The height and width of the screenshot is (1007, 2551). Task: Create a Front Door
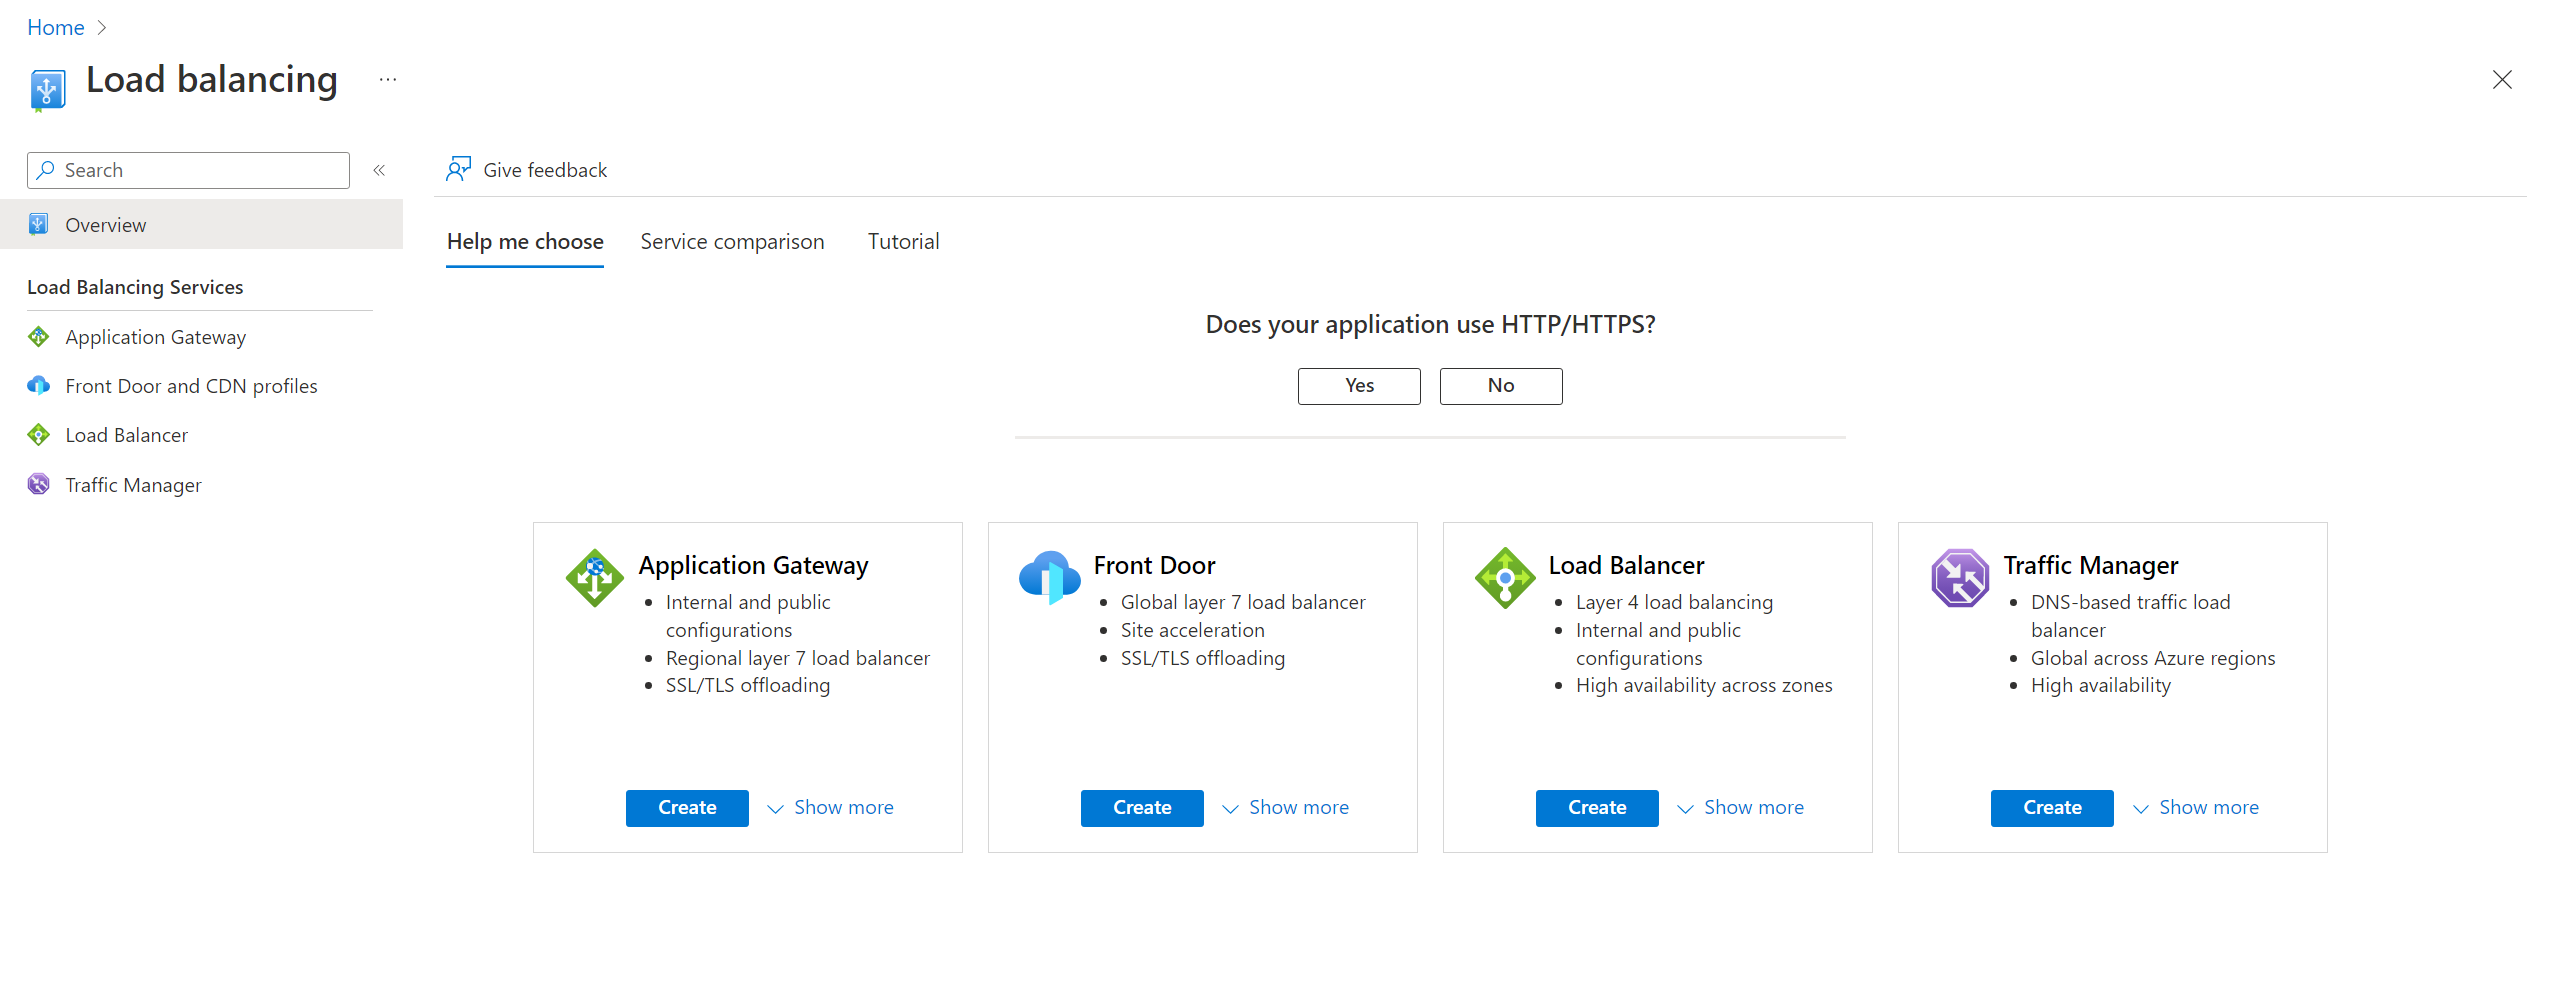click(1142, 808)
